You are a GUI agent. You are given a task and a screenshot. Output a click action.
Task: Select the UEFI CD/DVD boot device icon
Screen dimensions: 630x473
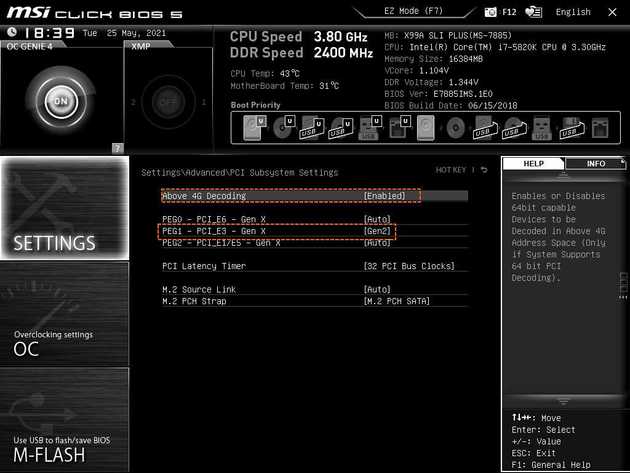click(284, 127)
